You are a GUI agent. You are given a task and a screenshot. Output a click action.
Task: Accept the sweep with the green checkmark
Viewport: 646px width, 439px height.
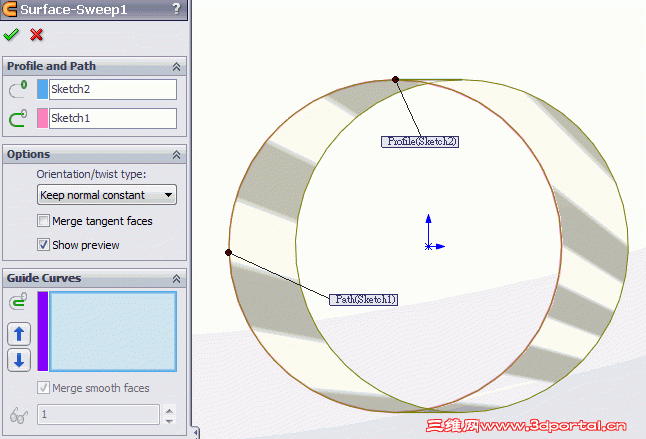tap(11, 35)
